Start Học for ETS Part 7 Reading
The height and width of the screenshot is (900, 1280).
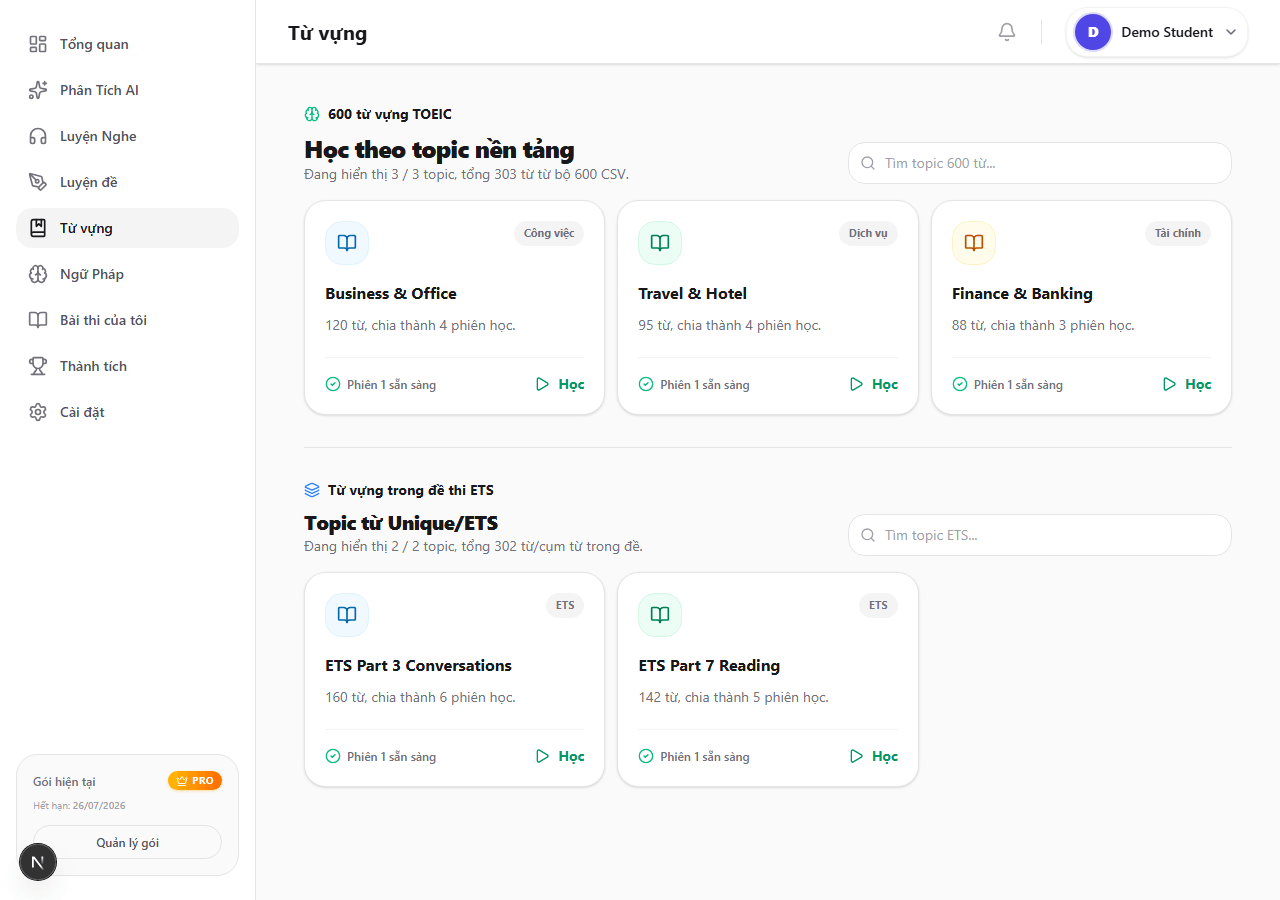click(873, 756)
